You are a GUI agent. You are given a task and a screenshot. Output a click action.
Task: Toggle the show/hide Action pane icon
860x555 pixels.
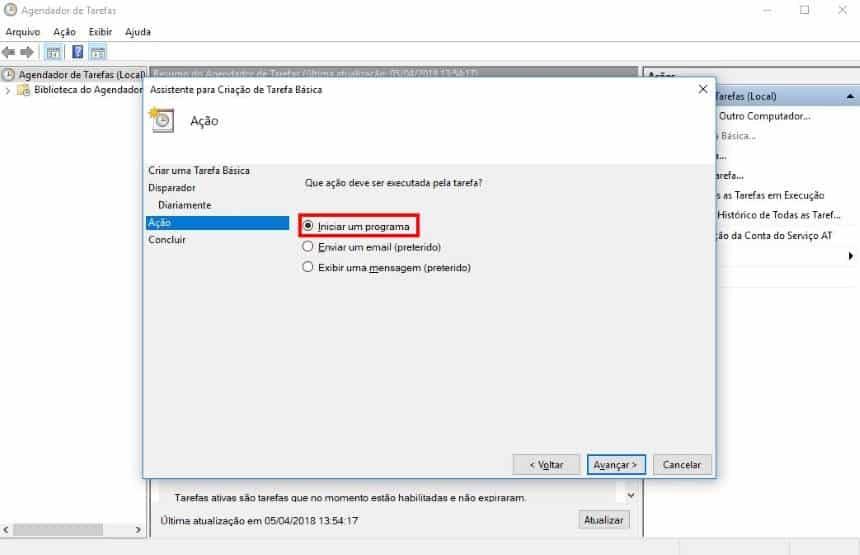[98, 53]
